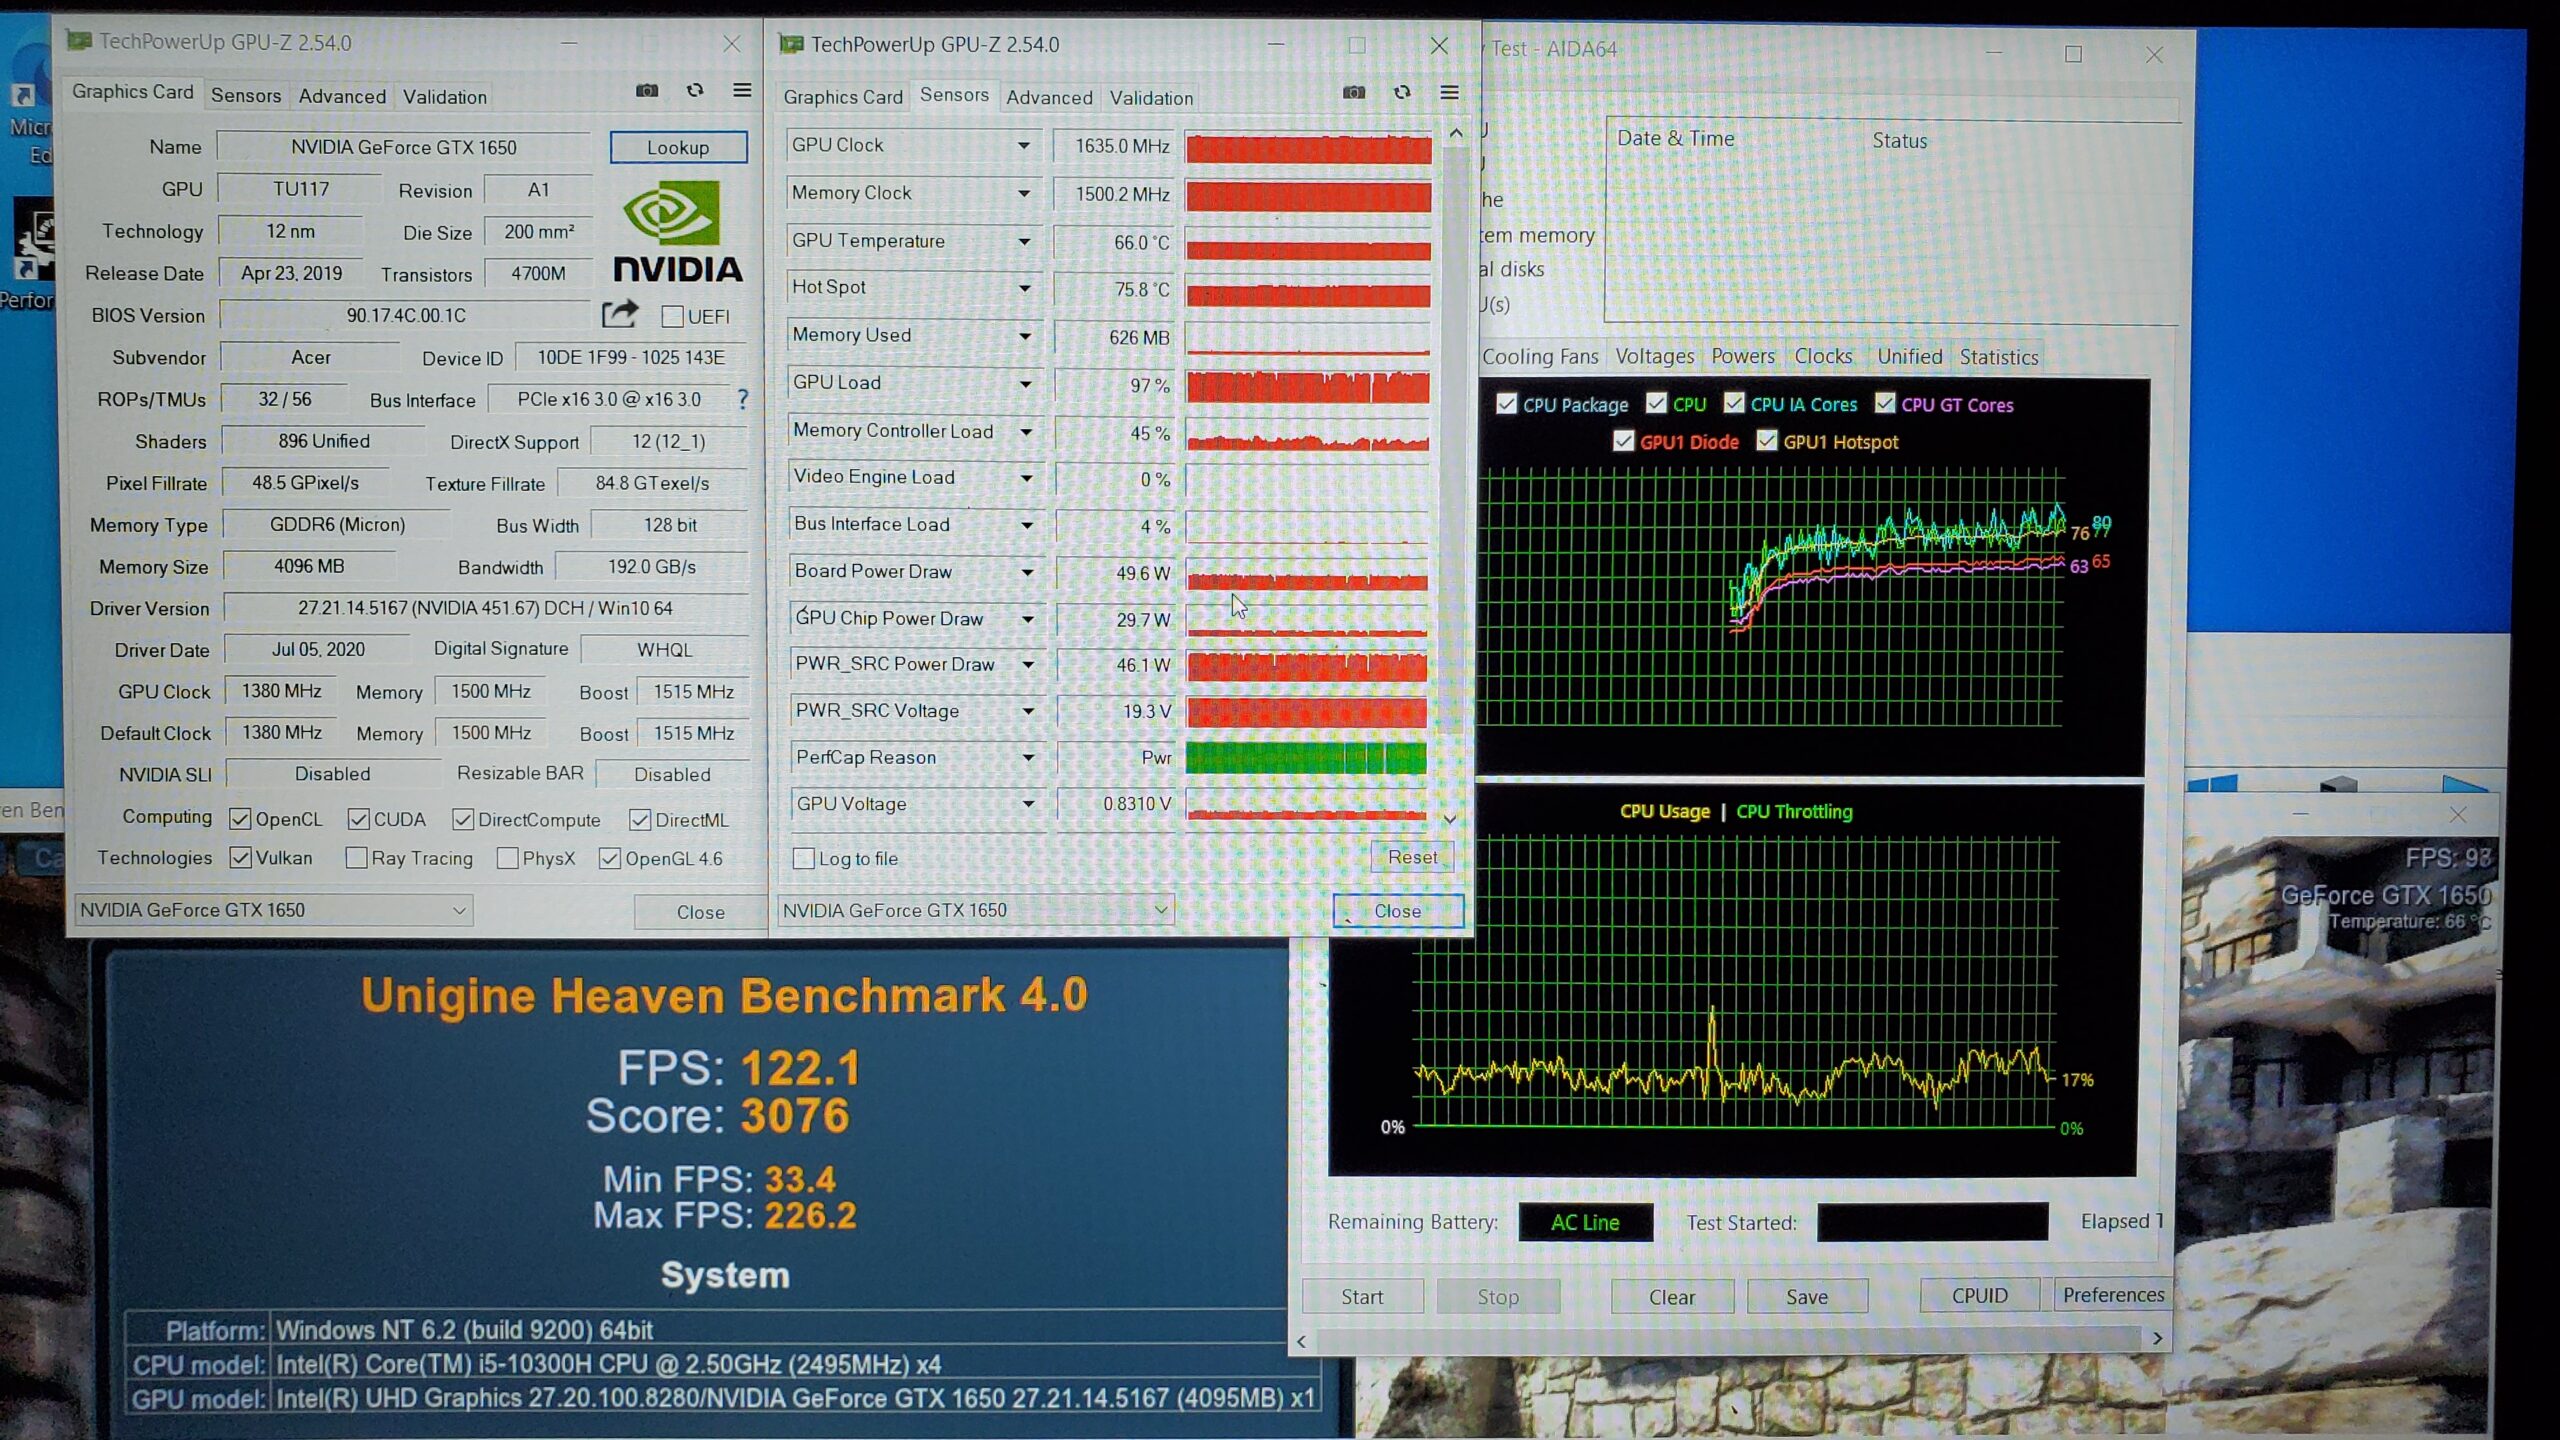
Task: Click refresh icon in Graphics Card window
Action: pos(695,91)
